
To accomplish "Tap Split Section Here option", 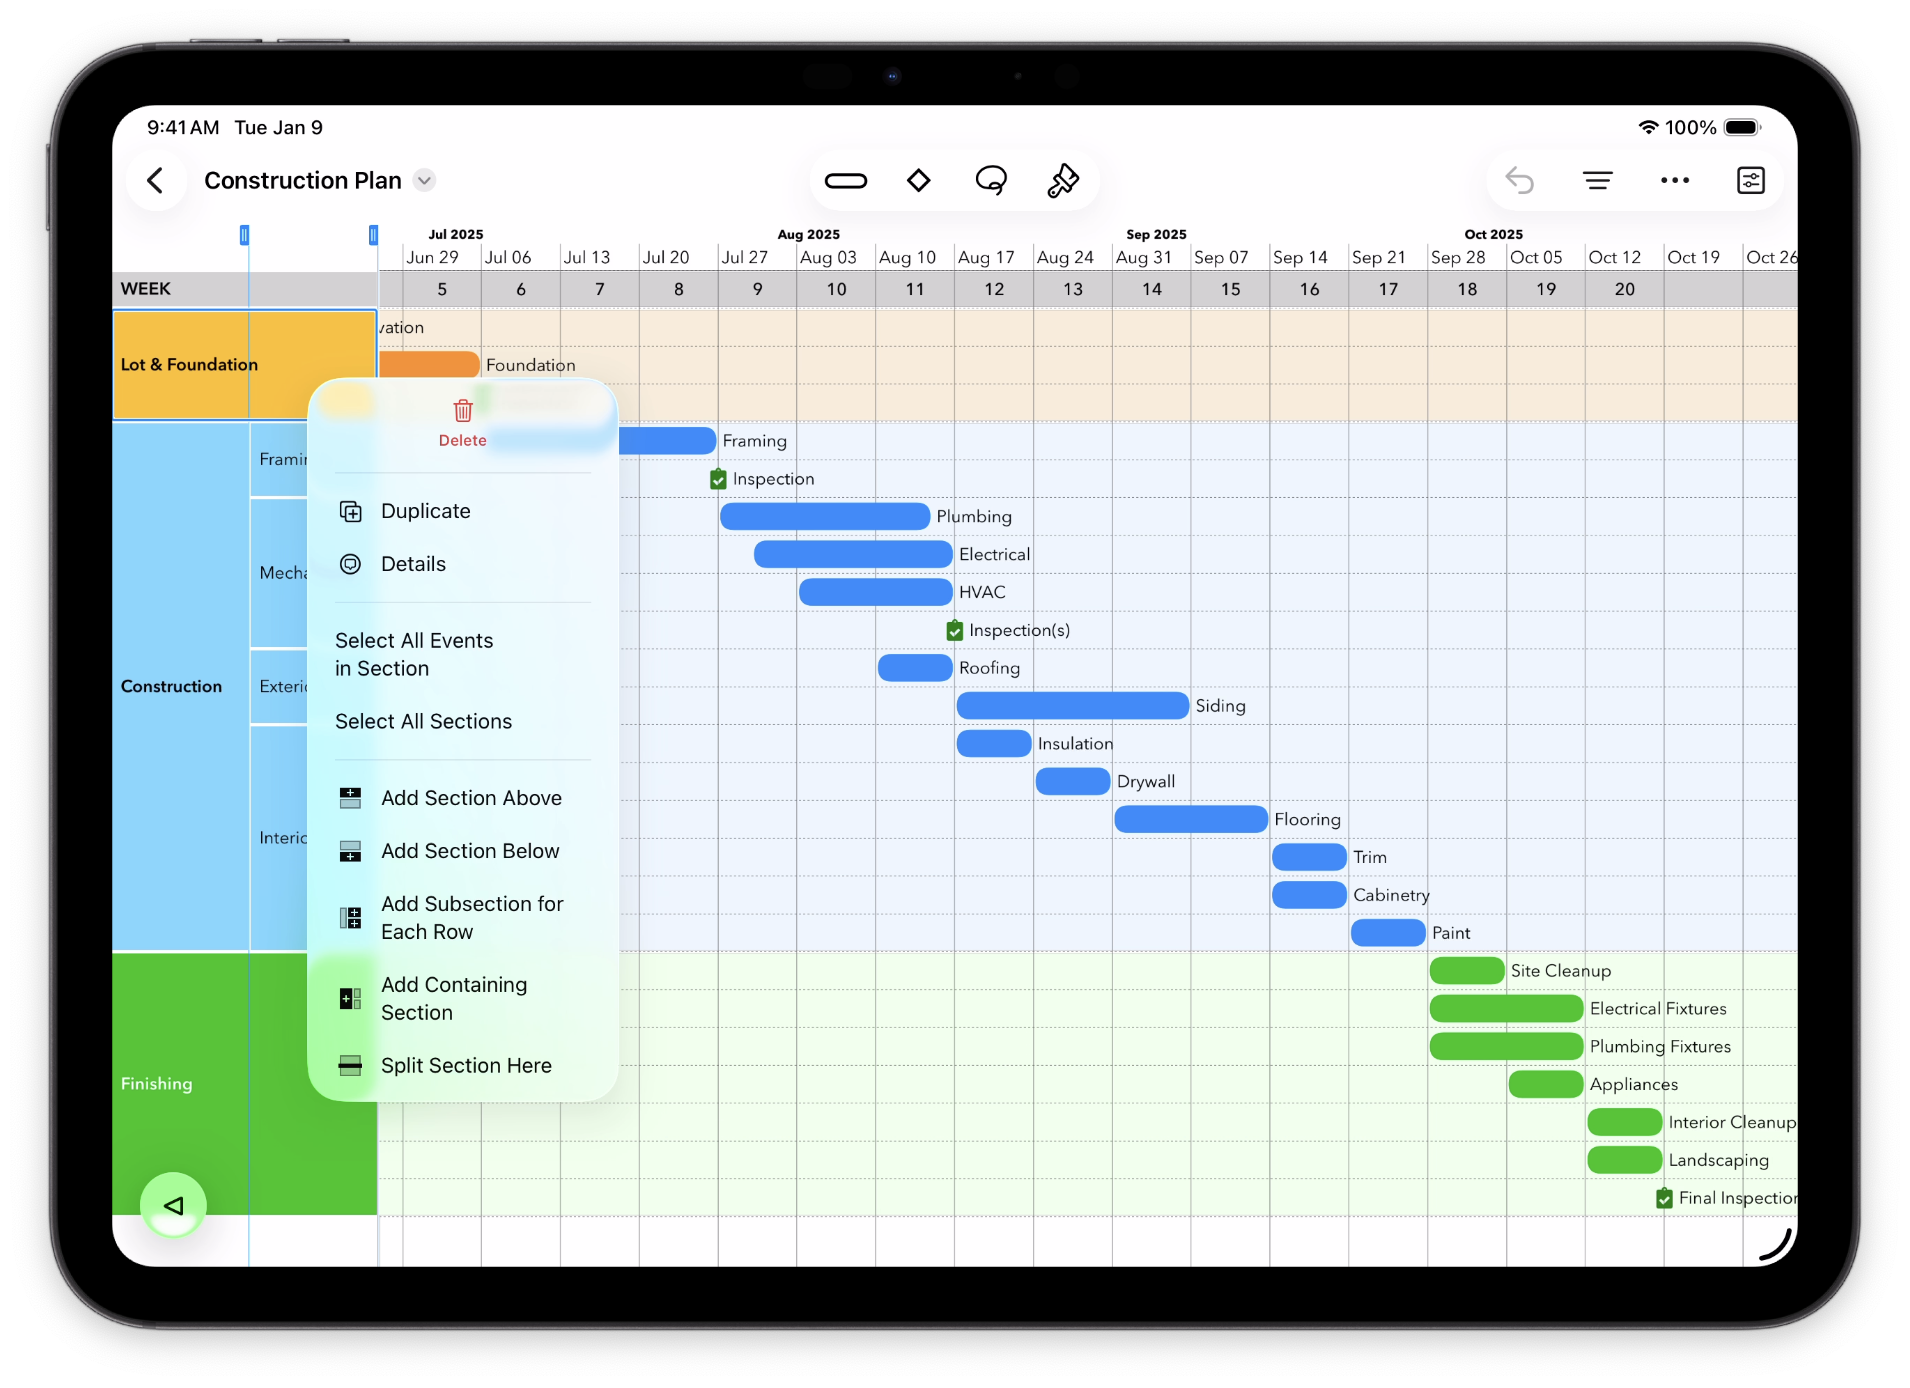I will (x=466, y=1066).
